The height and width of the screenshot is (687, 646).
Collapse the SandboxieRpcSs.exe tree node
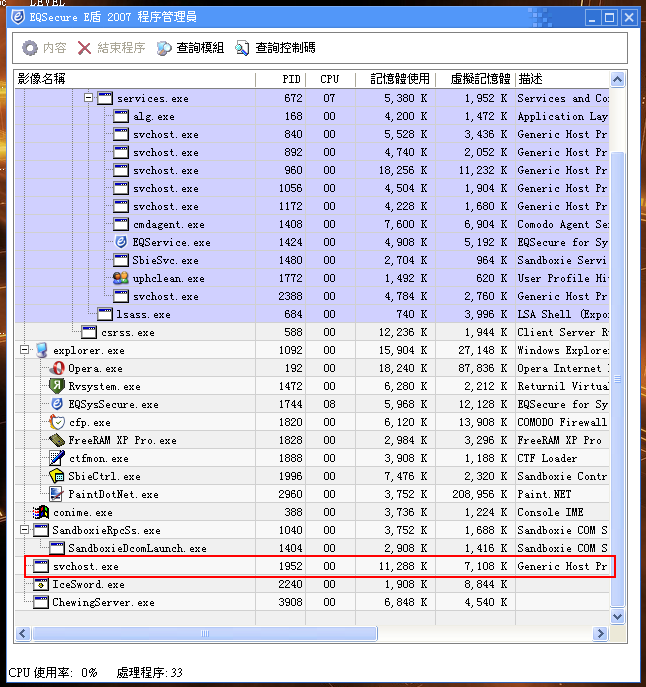pos(25,530)
